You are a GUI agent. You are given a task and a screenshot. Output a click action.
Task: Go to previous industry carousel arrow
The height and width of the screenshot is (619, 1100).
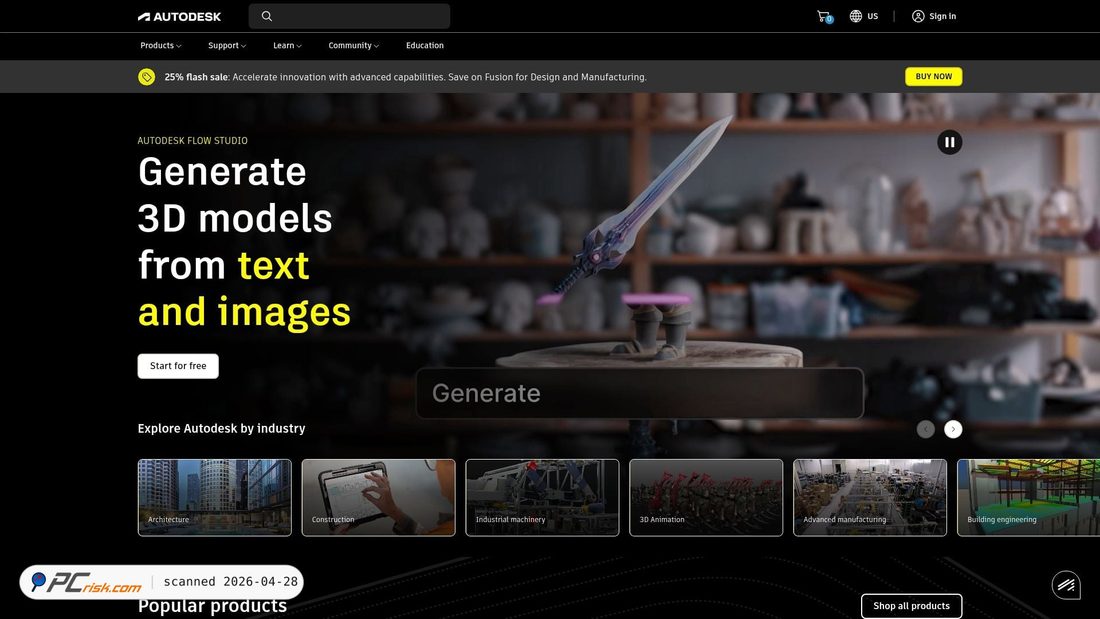(925, 429)
